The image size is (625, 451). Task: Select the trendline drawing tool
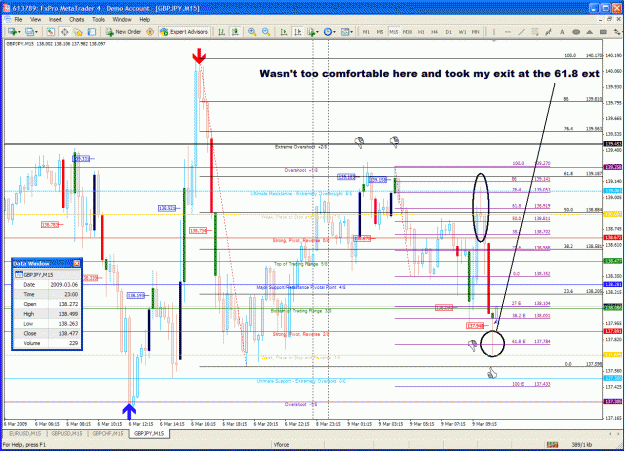pos(521,32)
